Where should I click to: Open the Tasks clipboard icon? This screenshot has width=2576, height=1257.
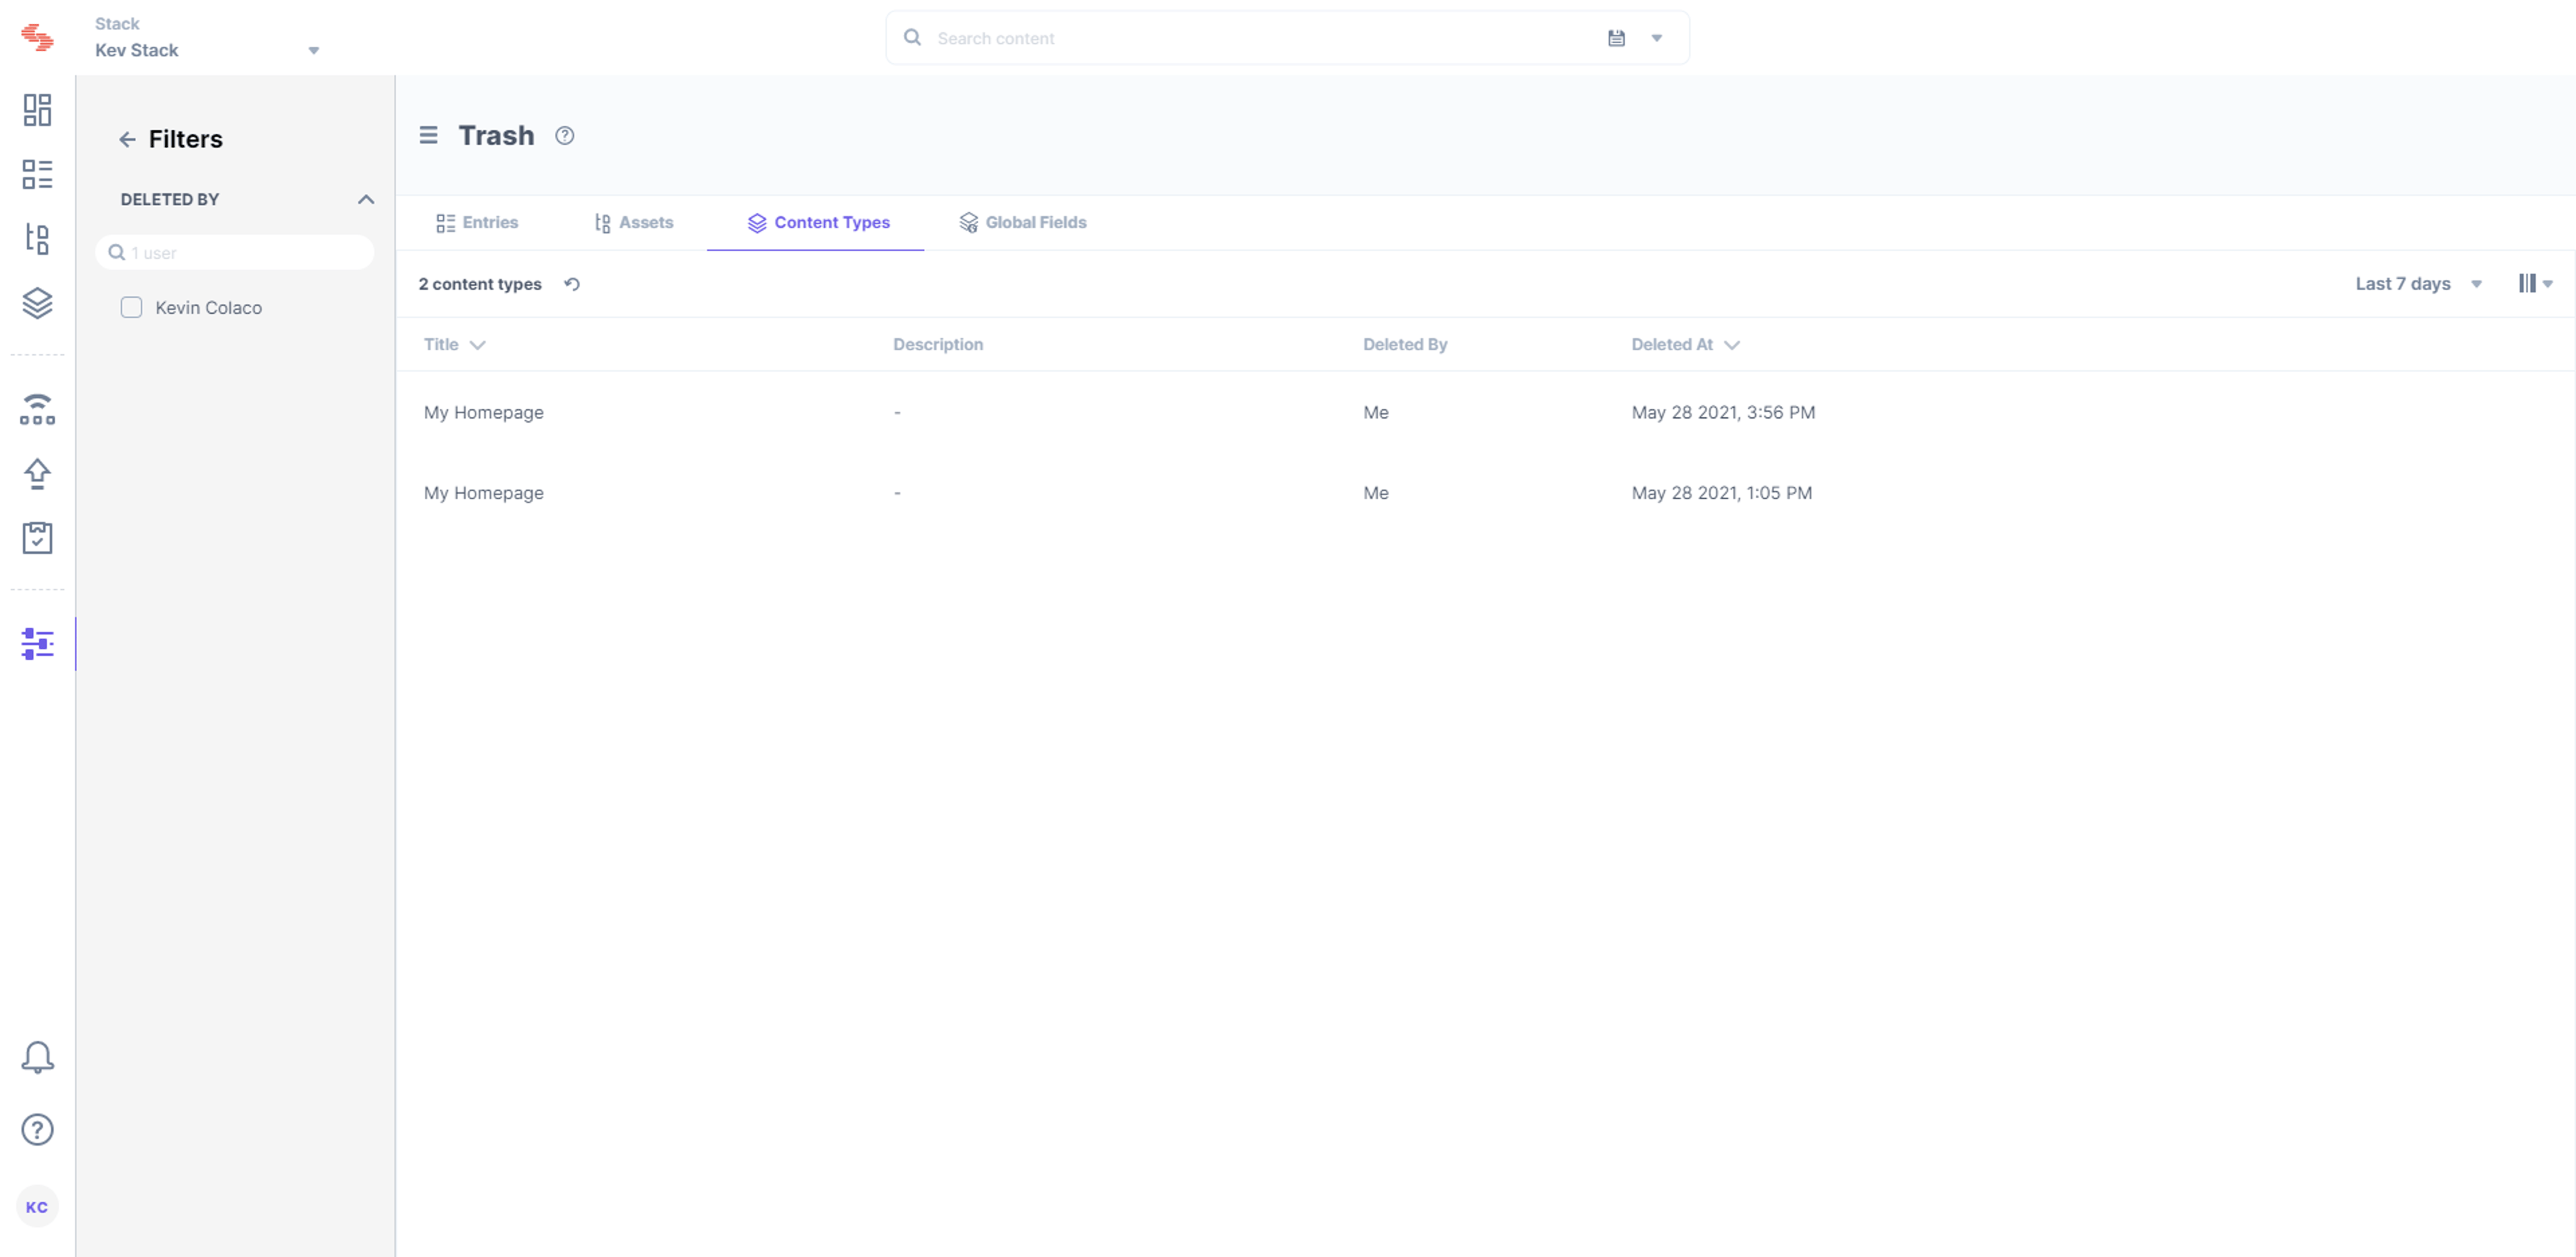tap(37, 538)
